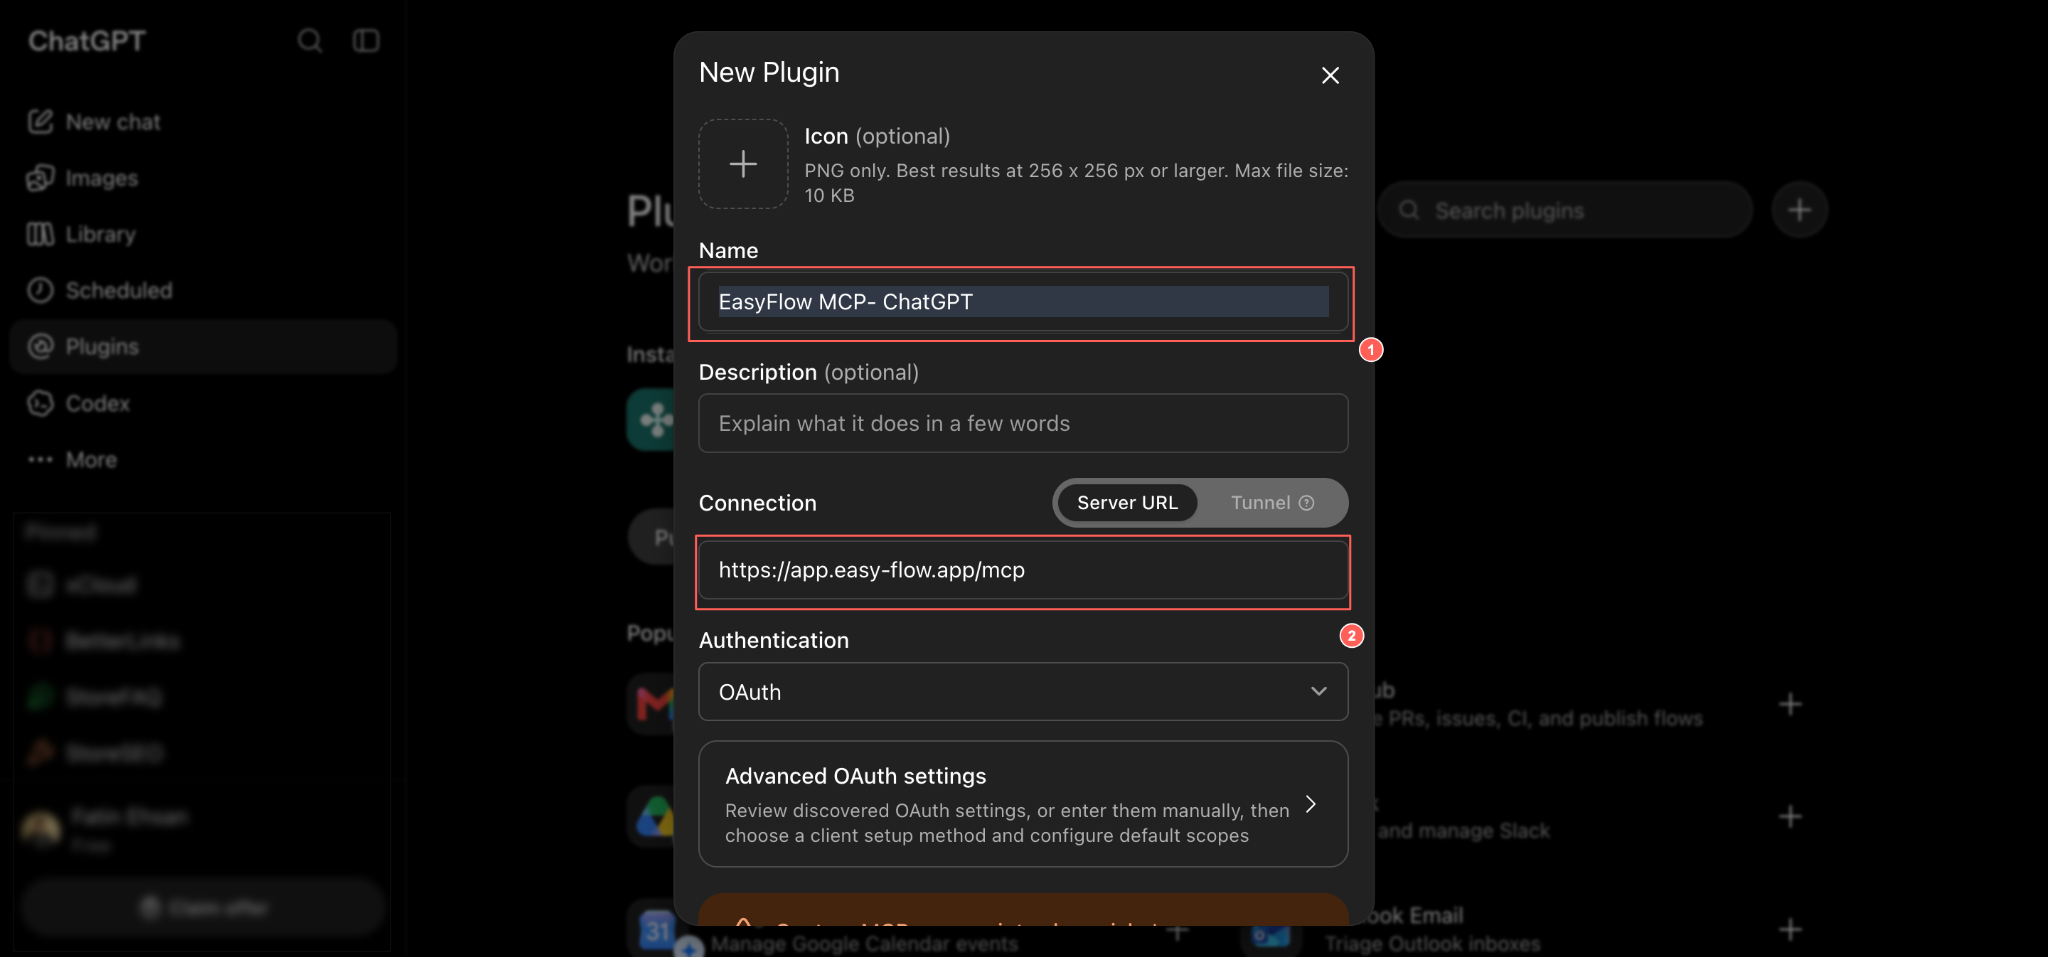Click the Claim offer button
The width and height of the screenshot is (2048, 957).
coord(203,907)
